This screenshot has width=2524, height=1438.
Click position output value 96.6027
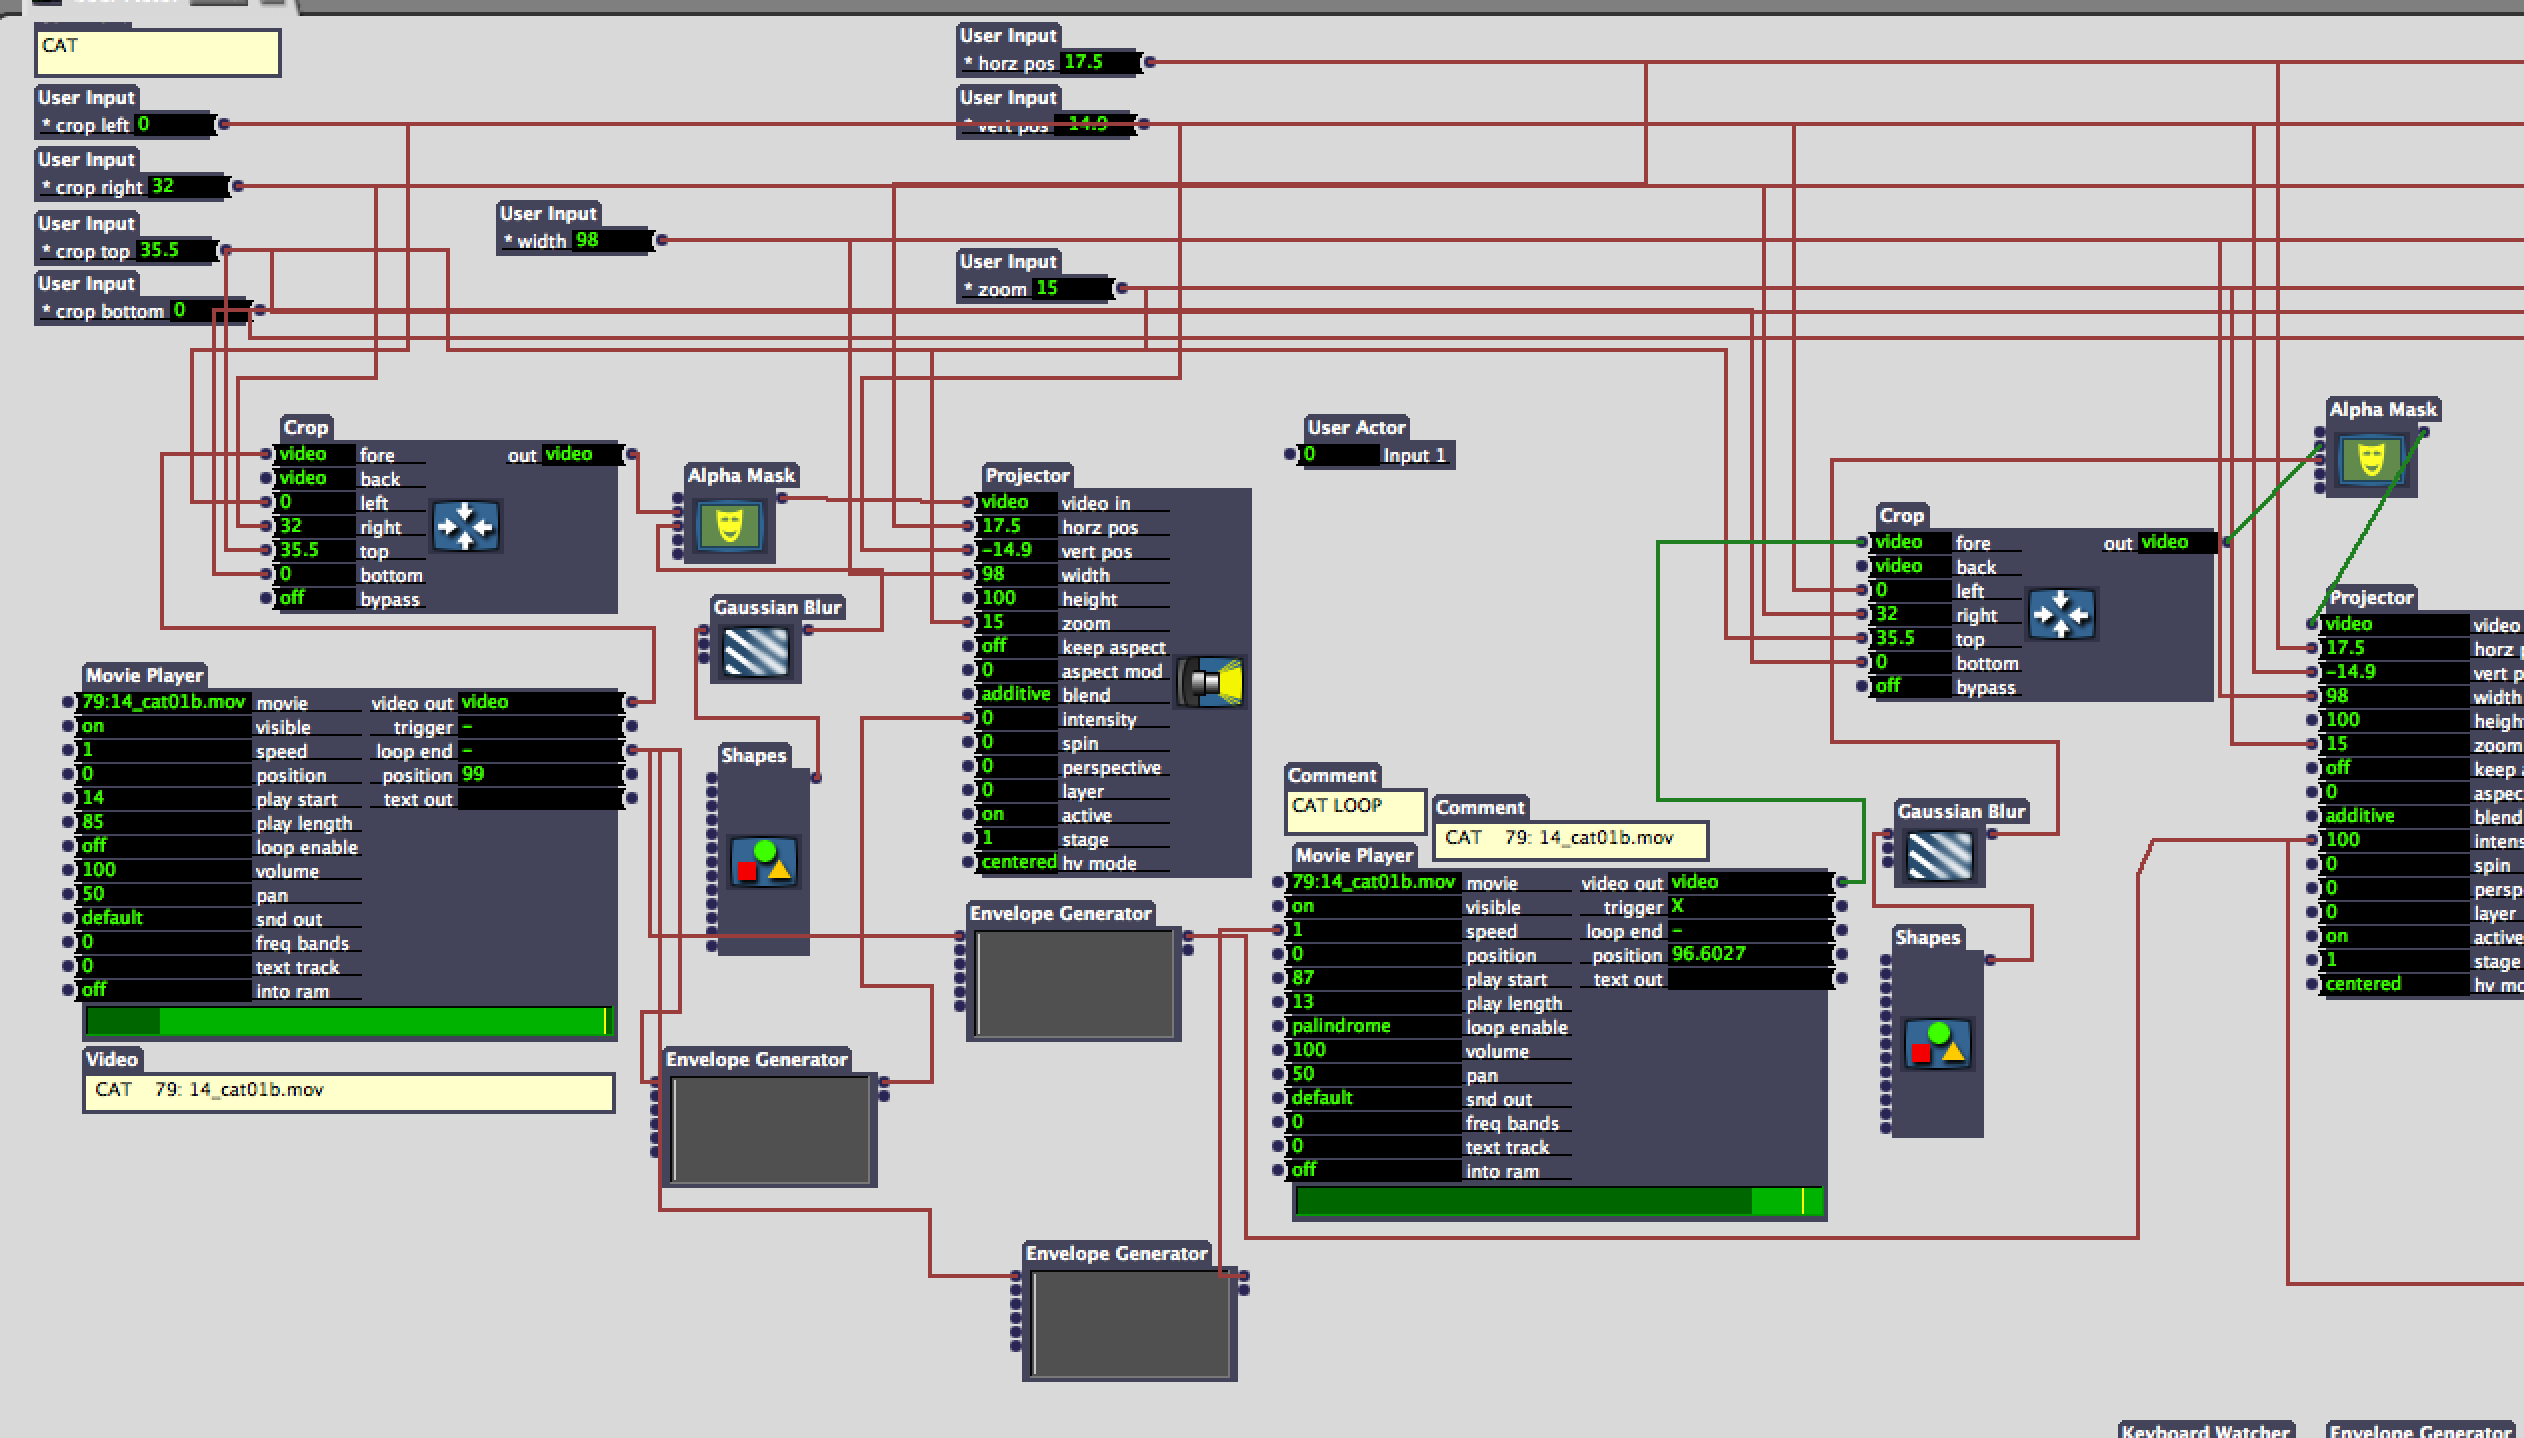coord(1749,954)
